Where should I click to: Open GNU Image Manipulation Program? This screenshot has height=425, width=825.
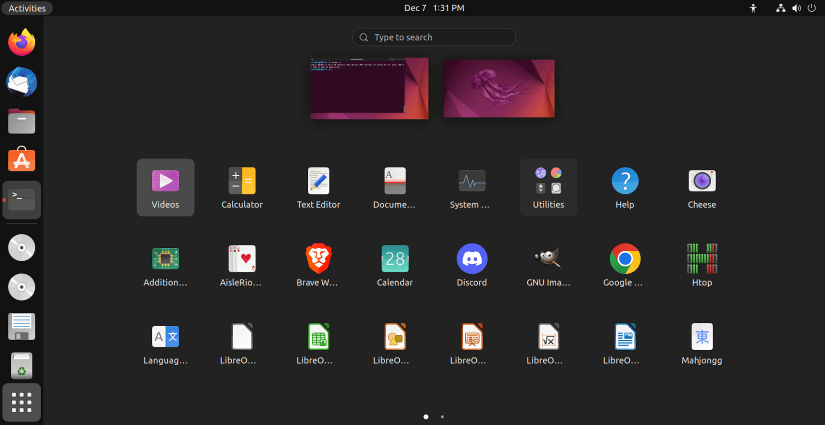point(548,265)
